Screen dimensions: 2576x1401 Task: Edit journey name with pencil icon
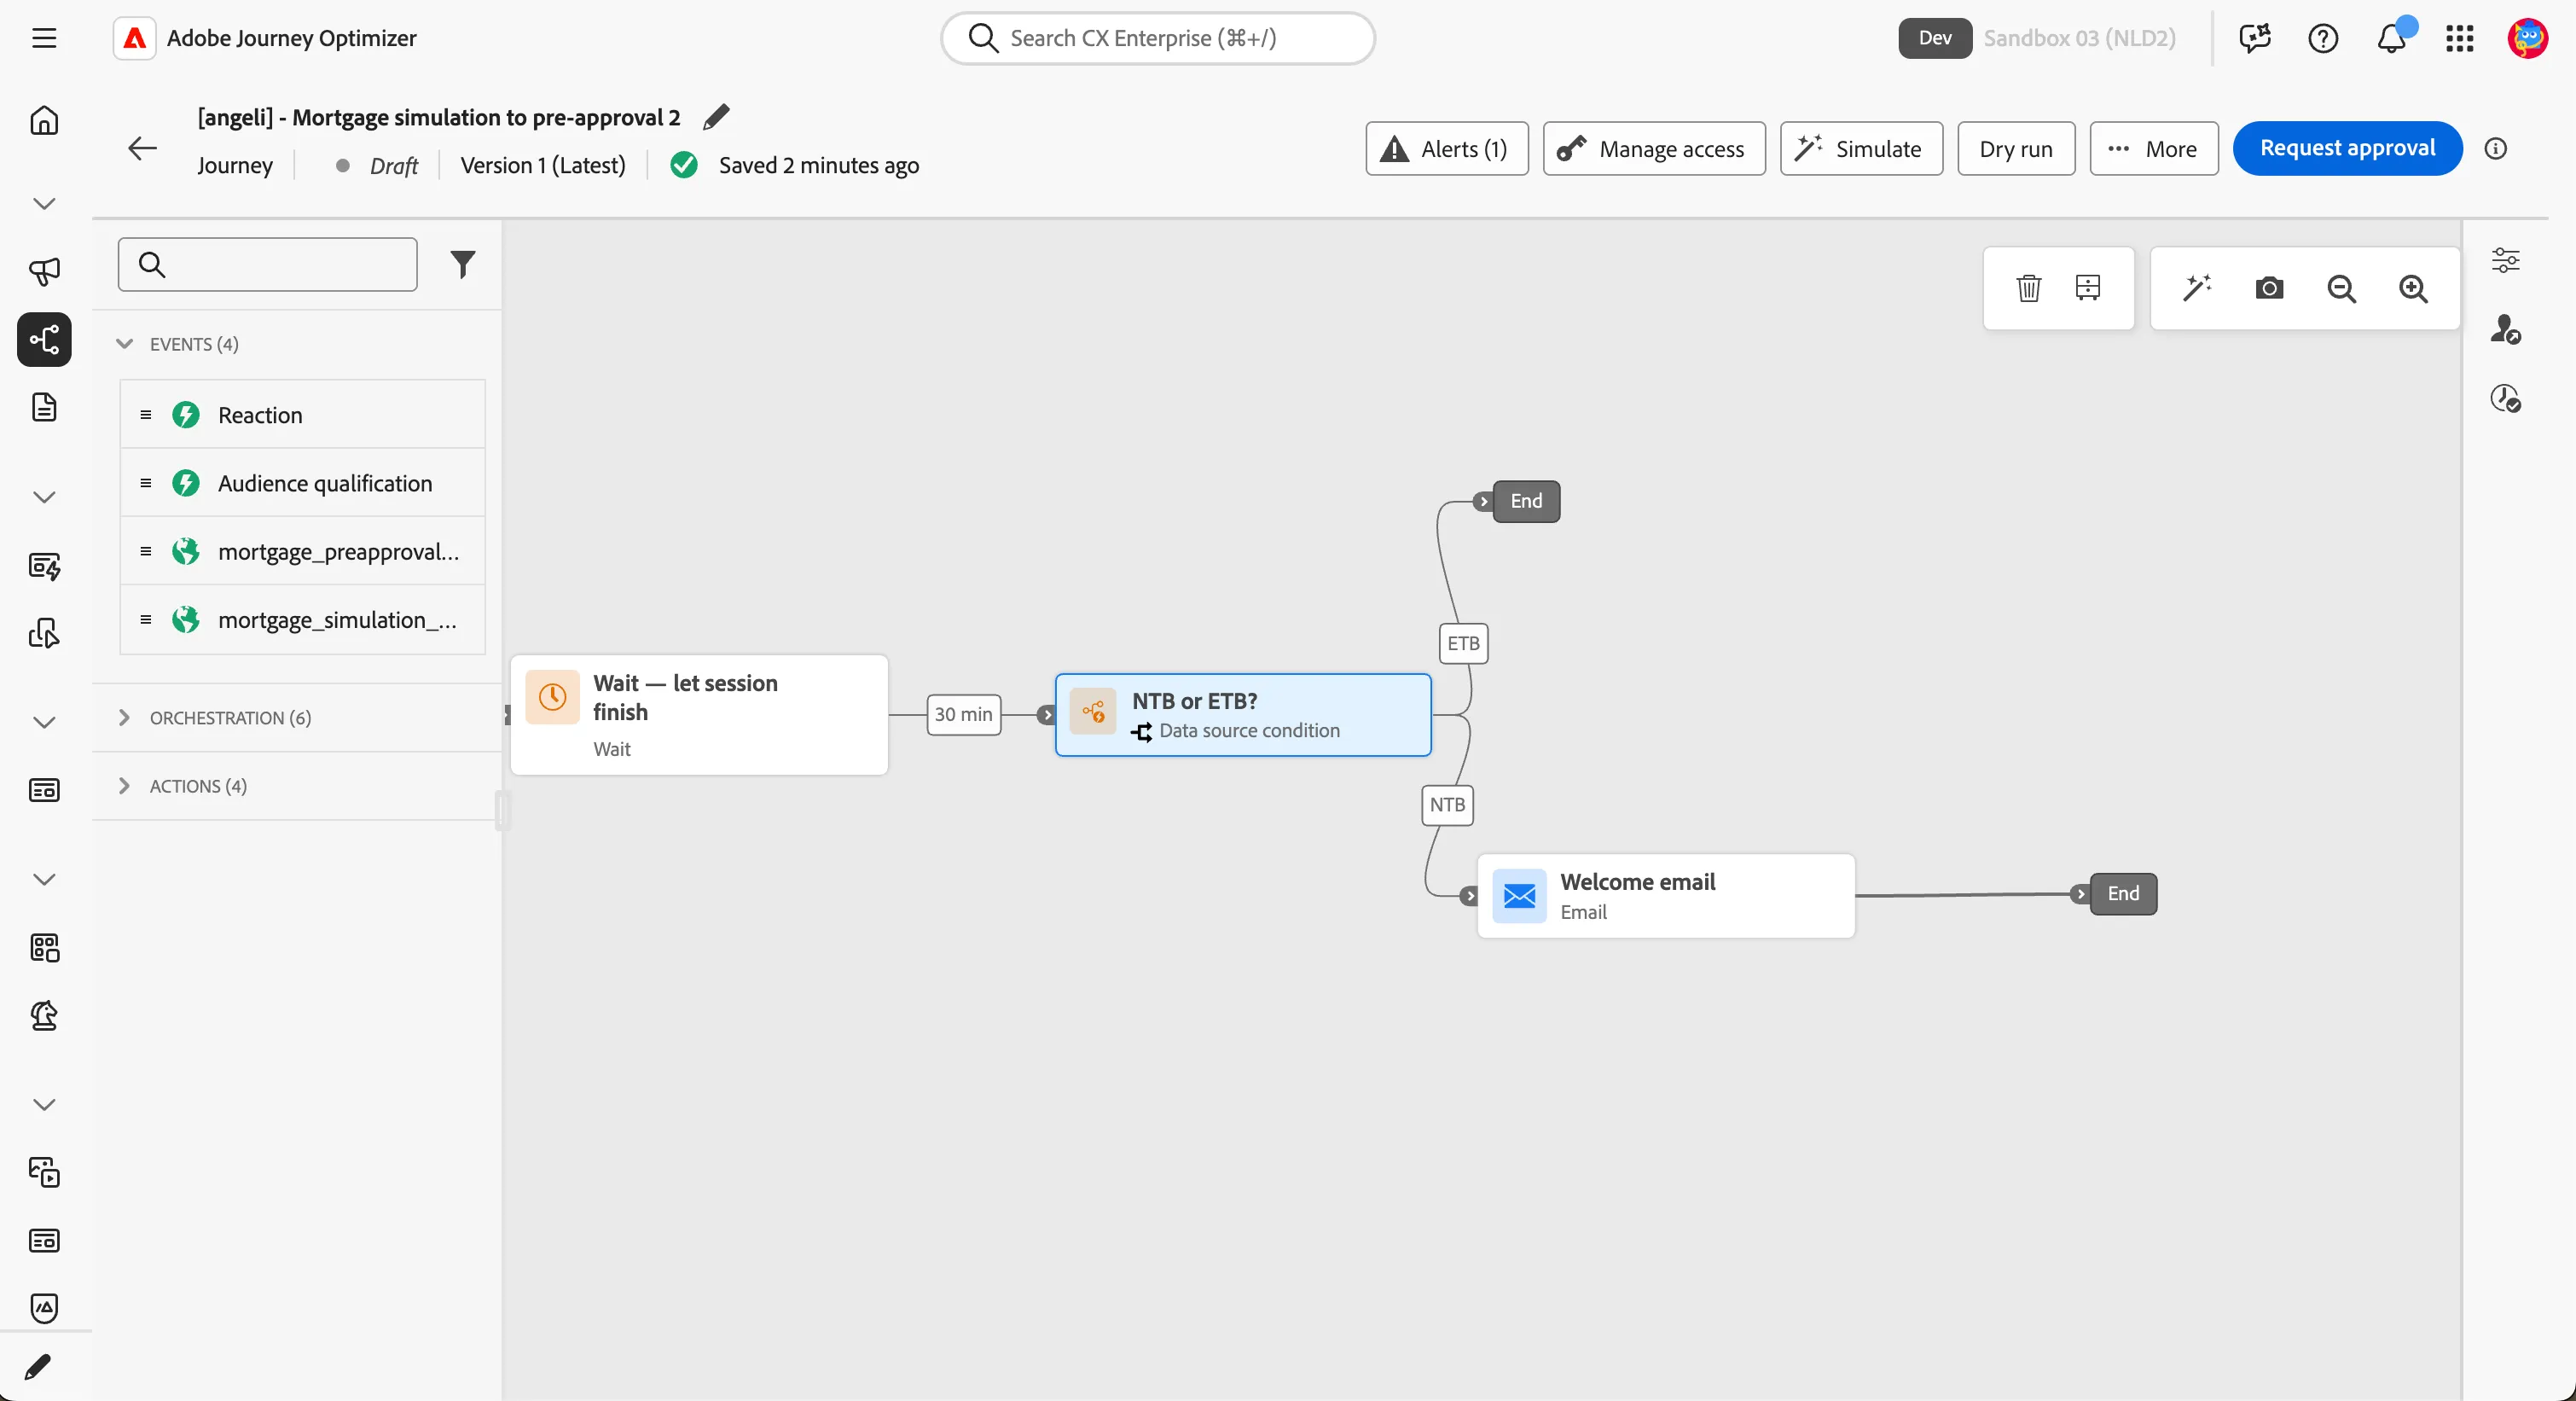tap(716, 117)
